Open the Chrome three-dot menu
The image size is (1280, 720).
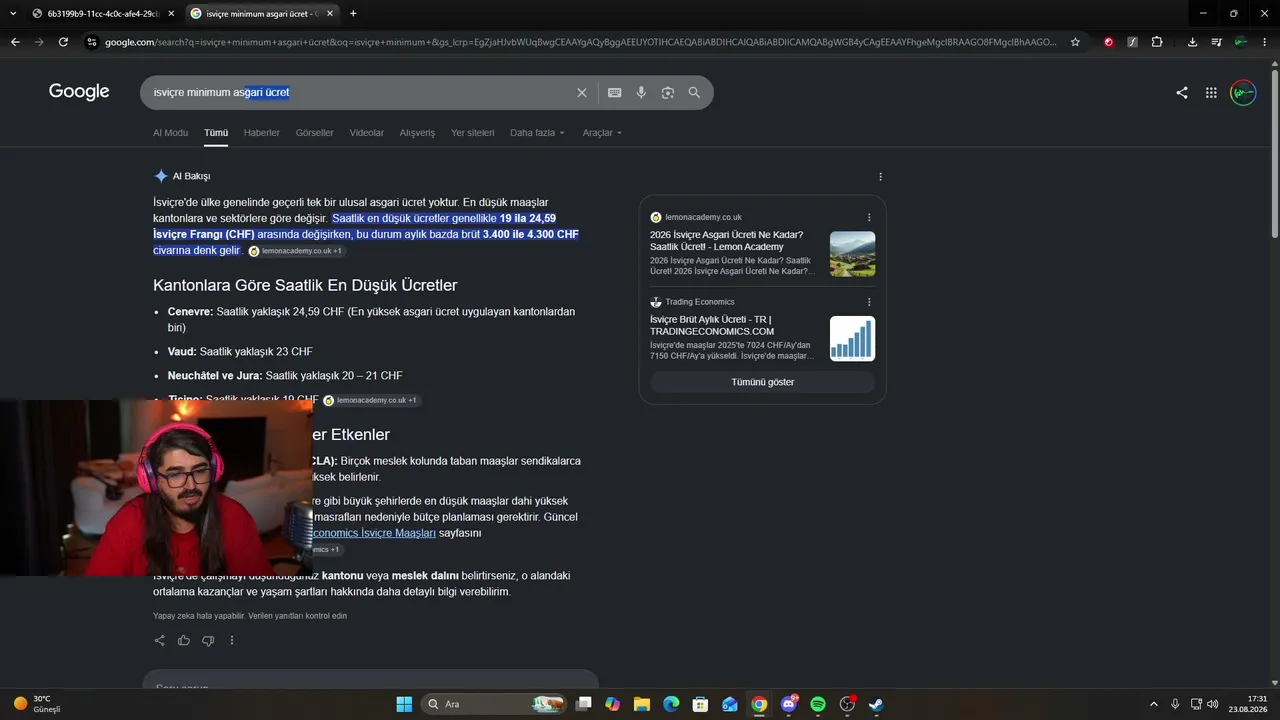click(1265, 42)
